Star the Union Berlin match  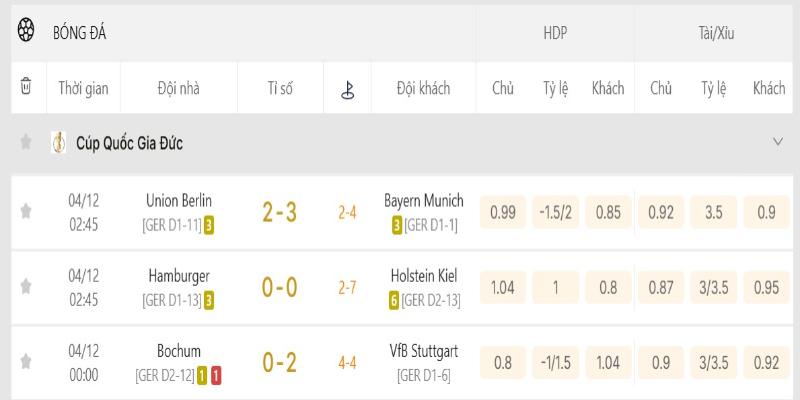[26, 211]
